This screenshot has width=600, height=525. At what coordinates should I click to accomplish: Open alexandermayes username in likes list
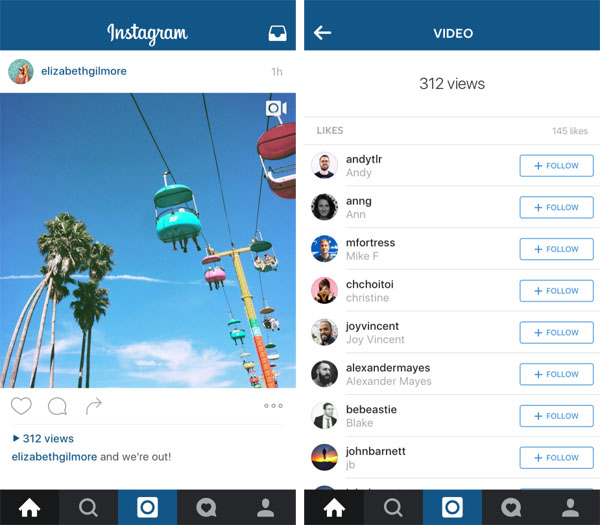pyautogui.click(x=388, y=368)
